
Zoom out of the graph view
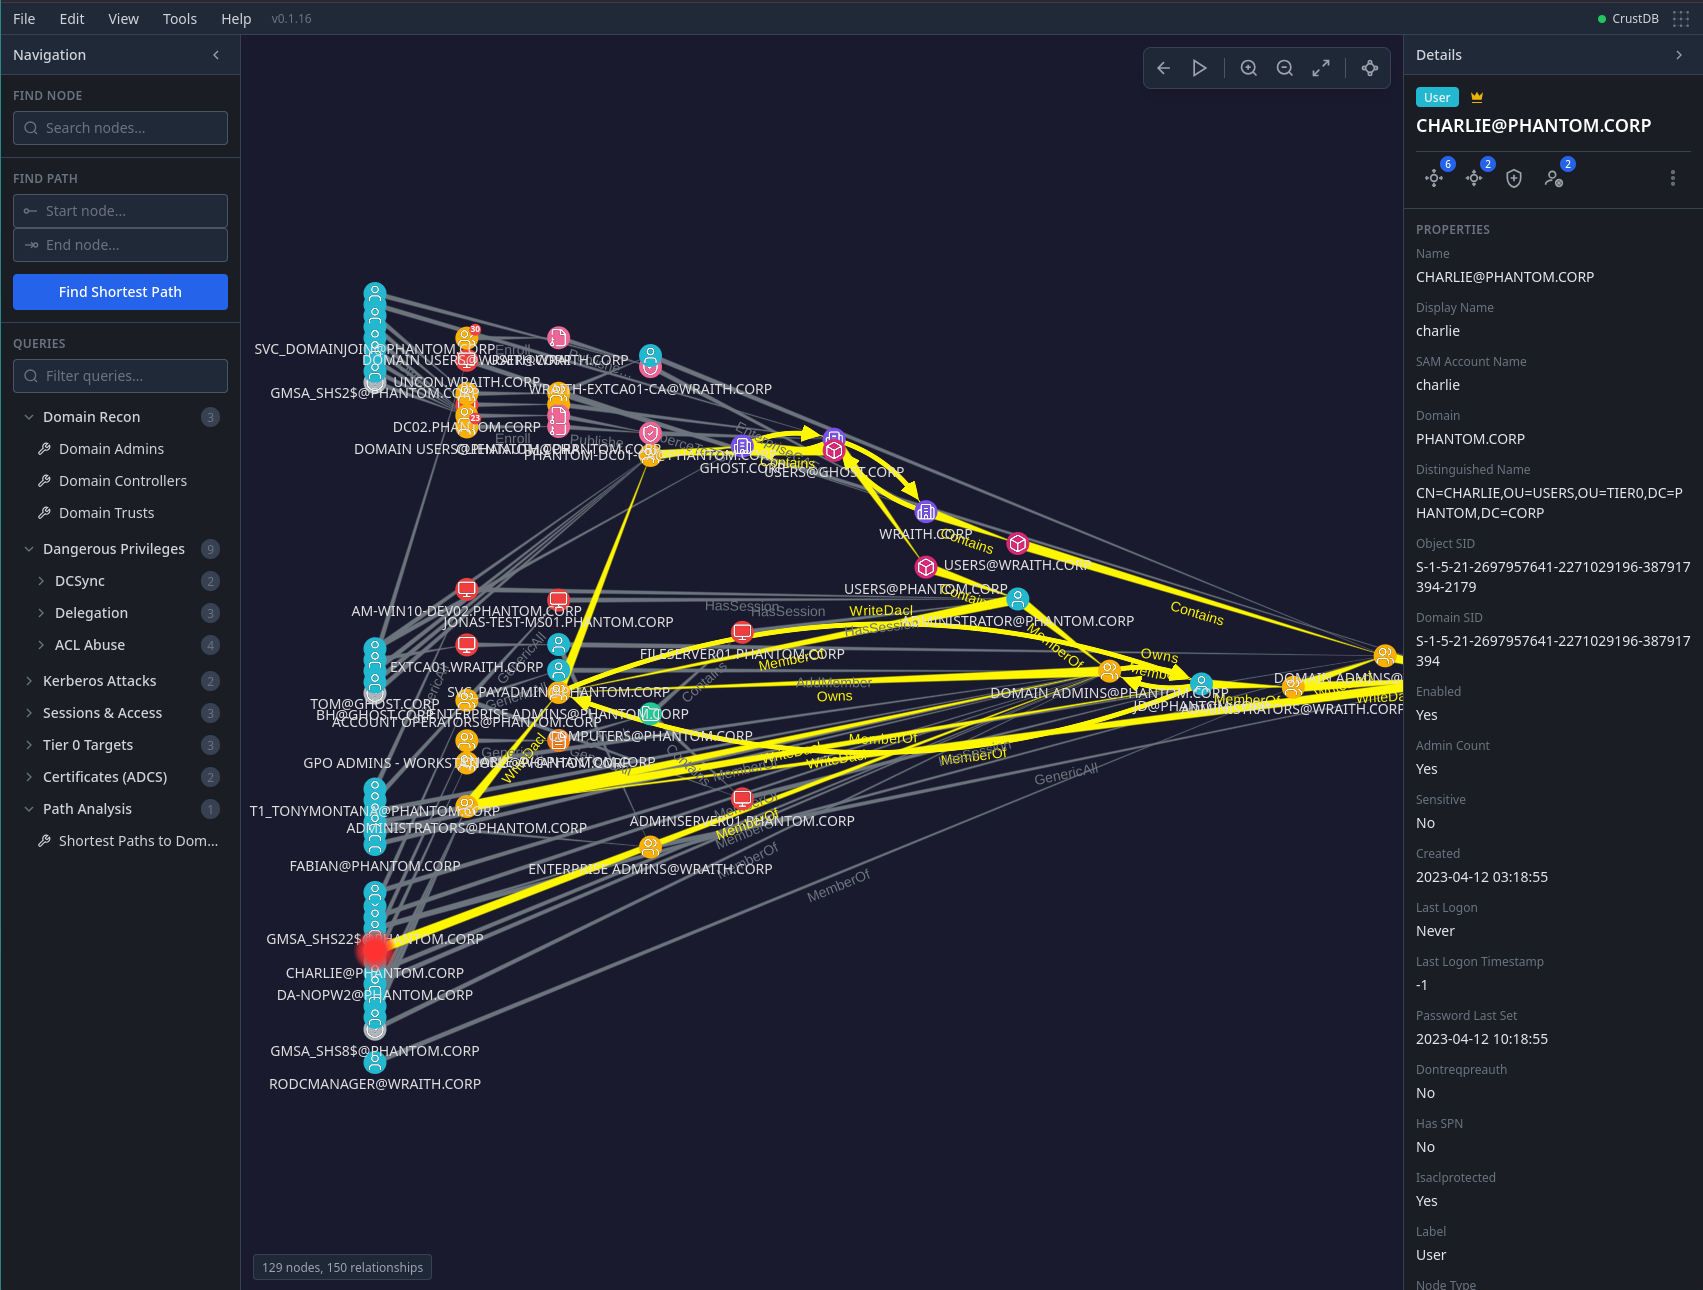click(x=1284, y=68)
